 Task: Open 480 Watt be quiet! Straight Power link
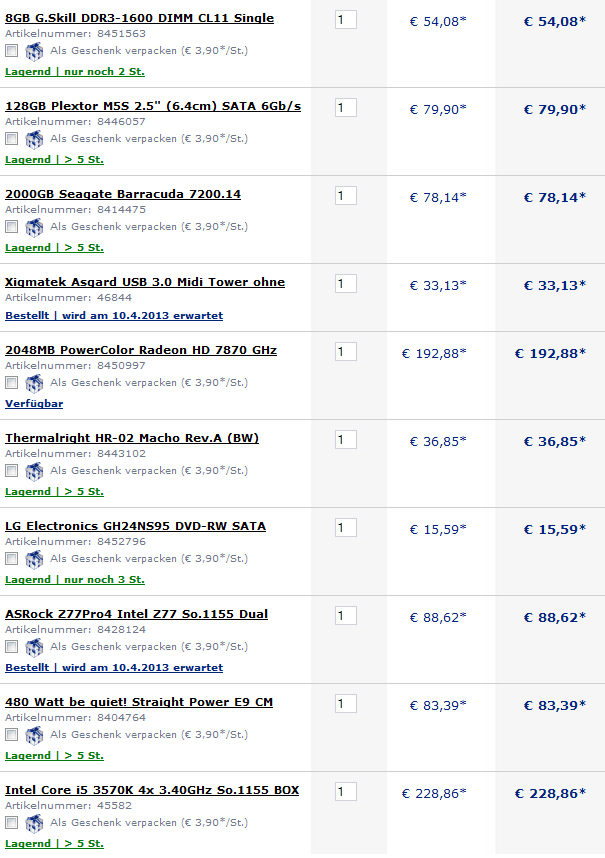pos(139,703)
